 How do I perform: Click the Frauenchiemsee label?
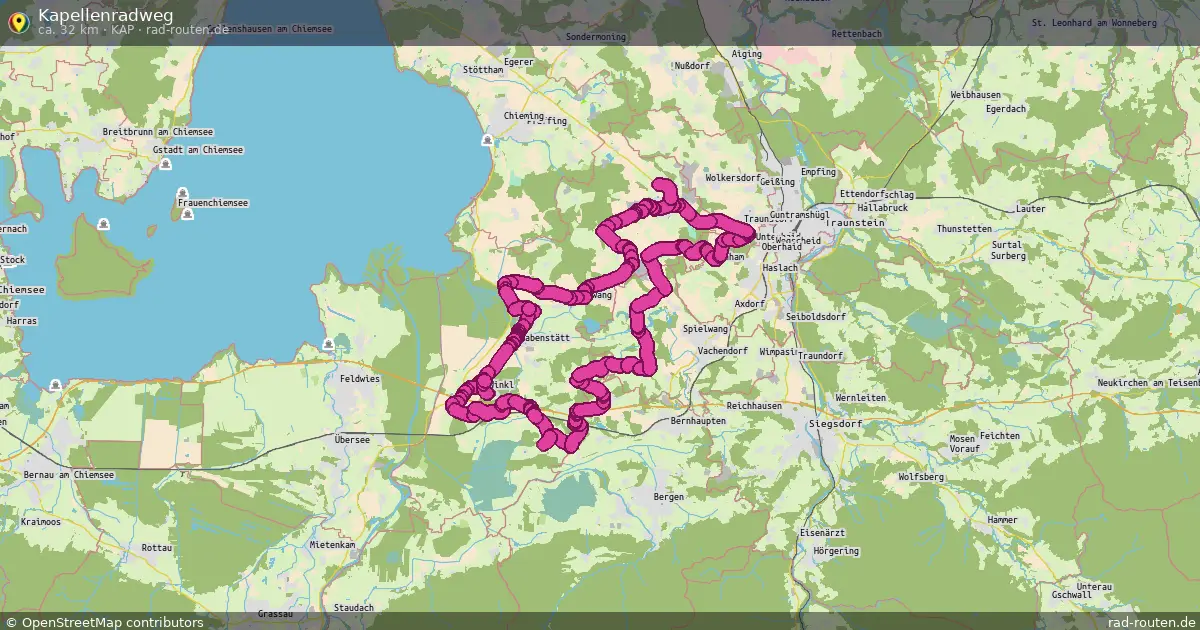[213, 203]
